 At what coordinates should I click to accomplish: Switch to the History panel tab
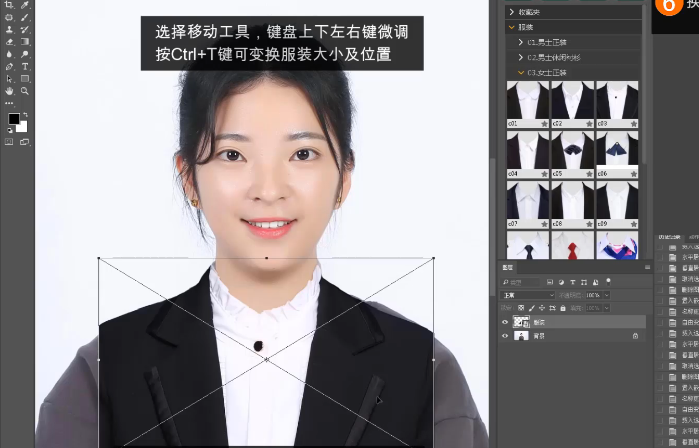click(x=670, y=237)
